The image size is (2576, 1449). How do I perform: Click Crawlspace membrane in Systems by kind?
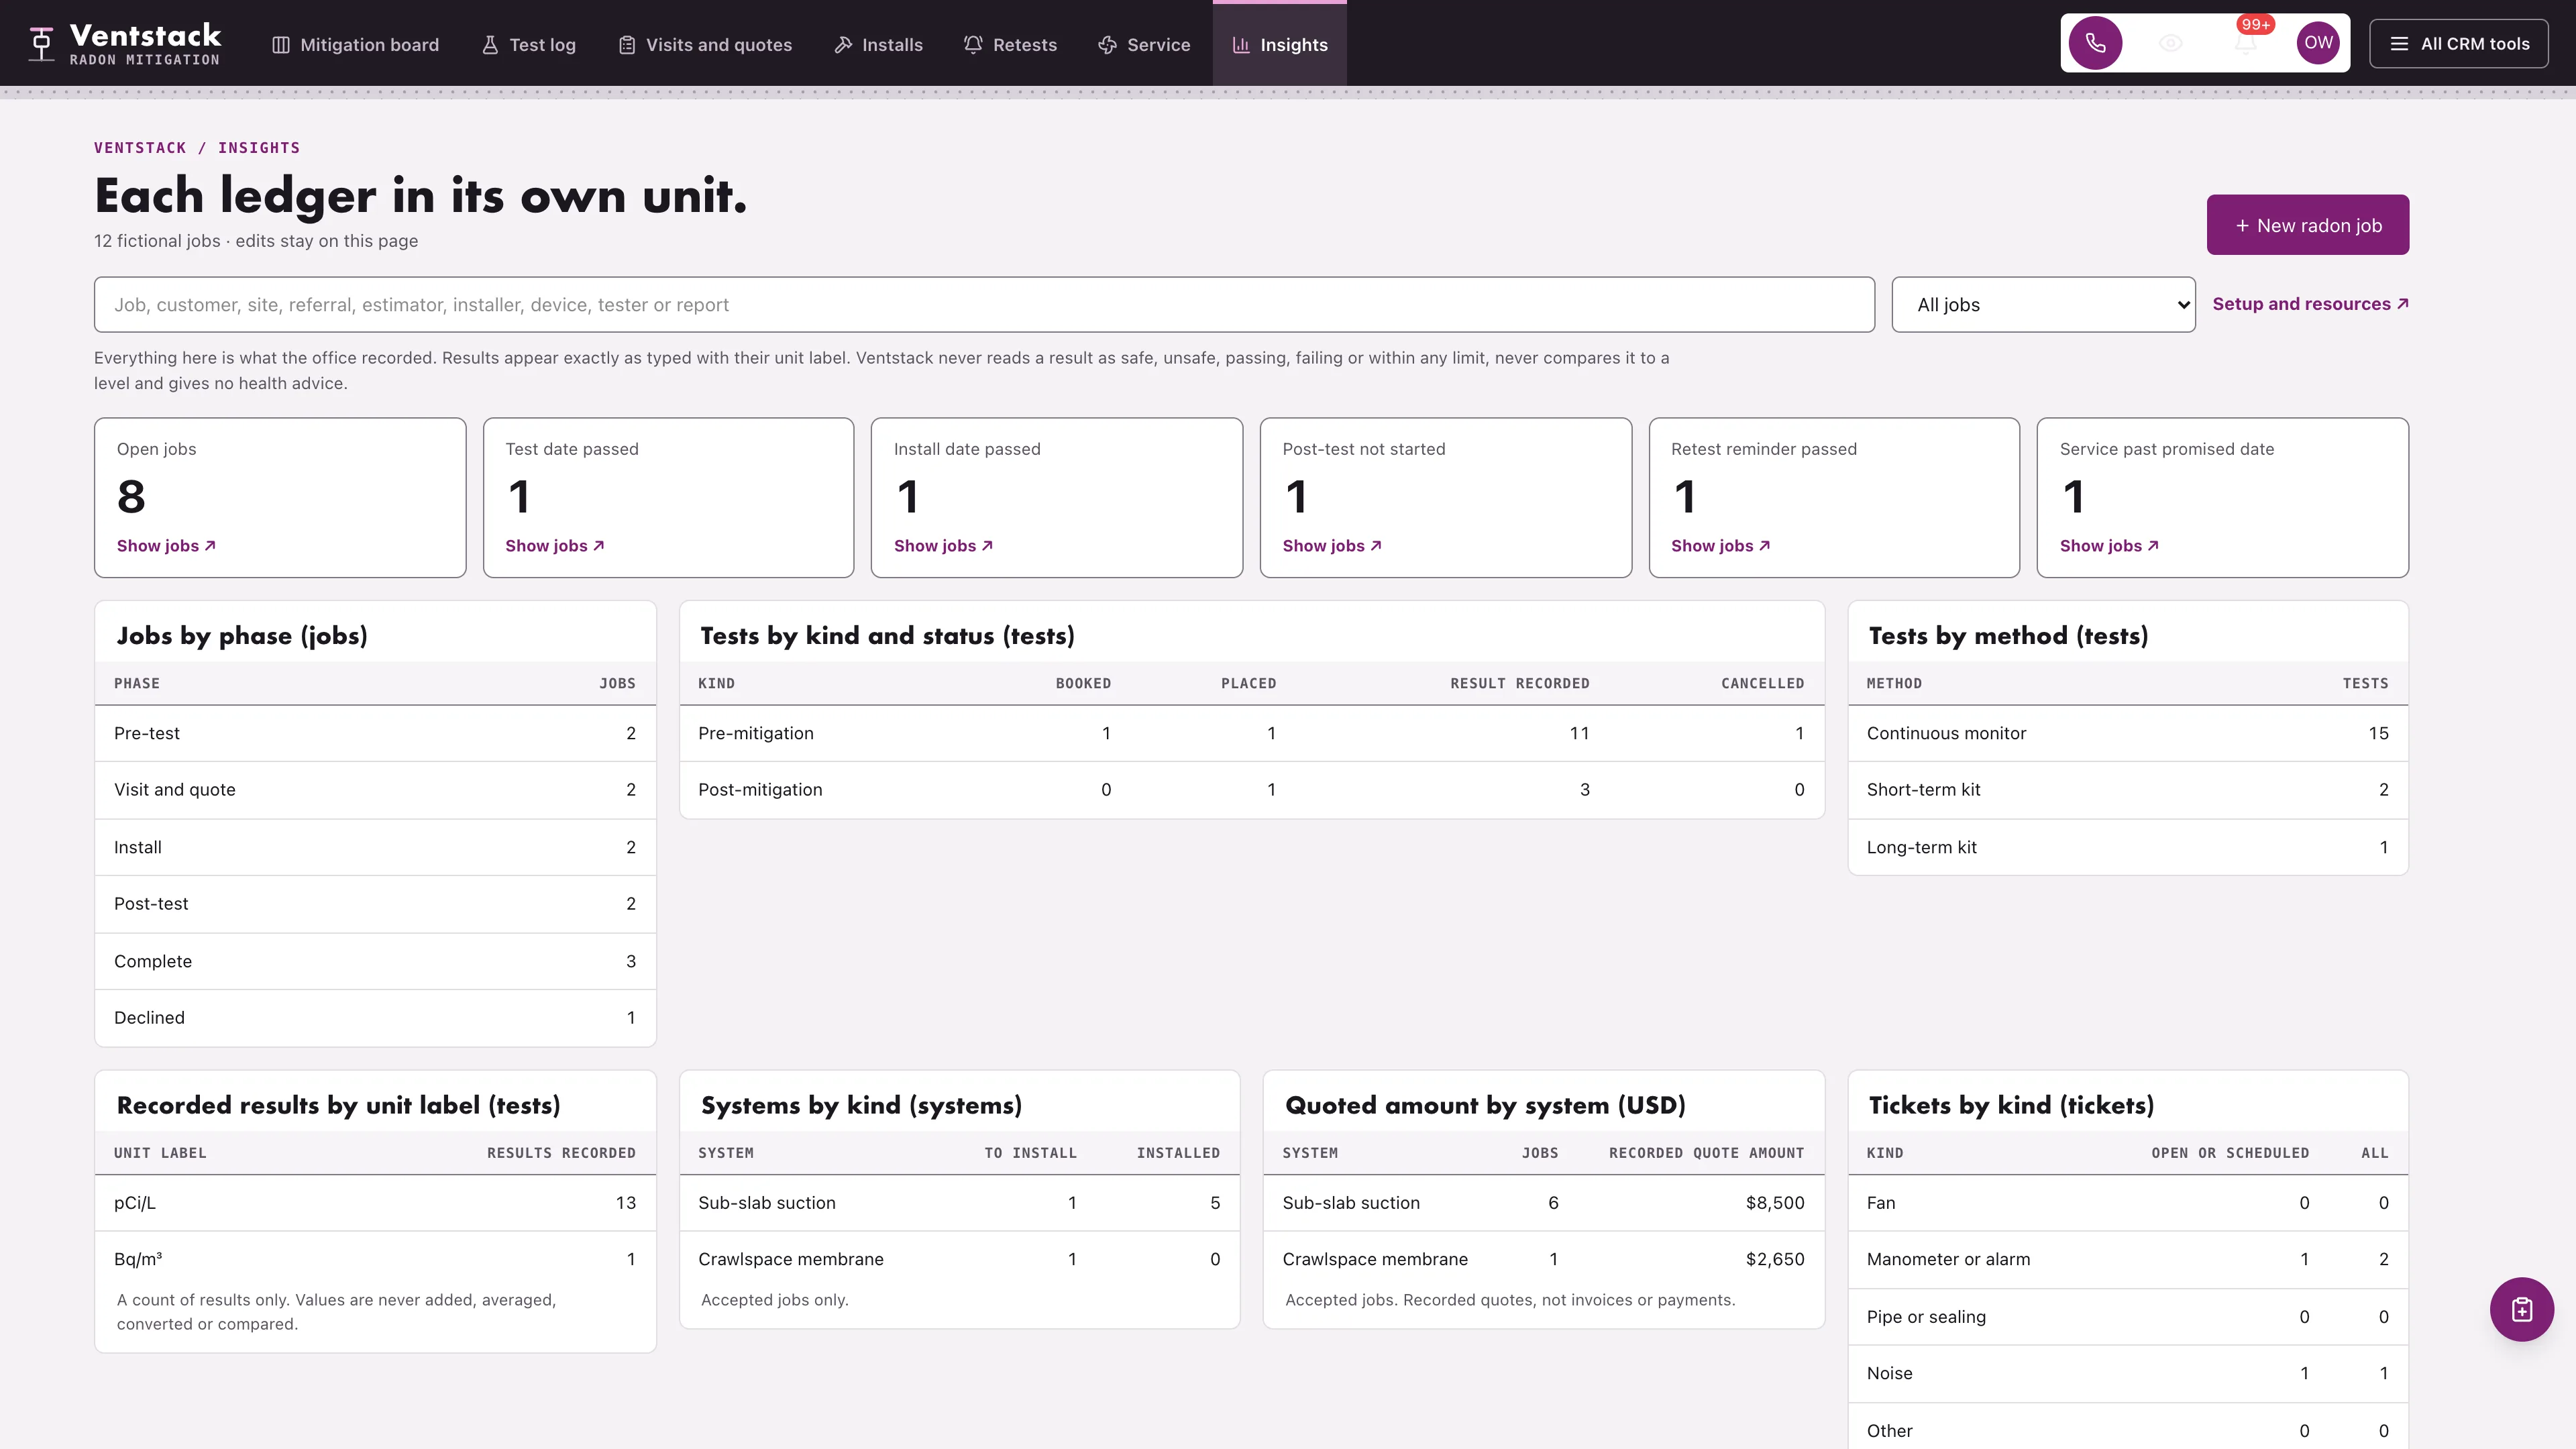[790, 1259]
